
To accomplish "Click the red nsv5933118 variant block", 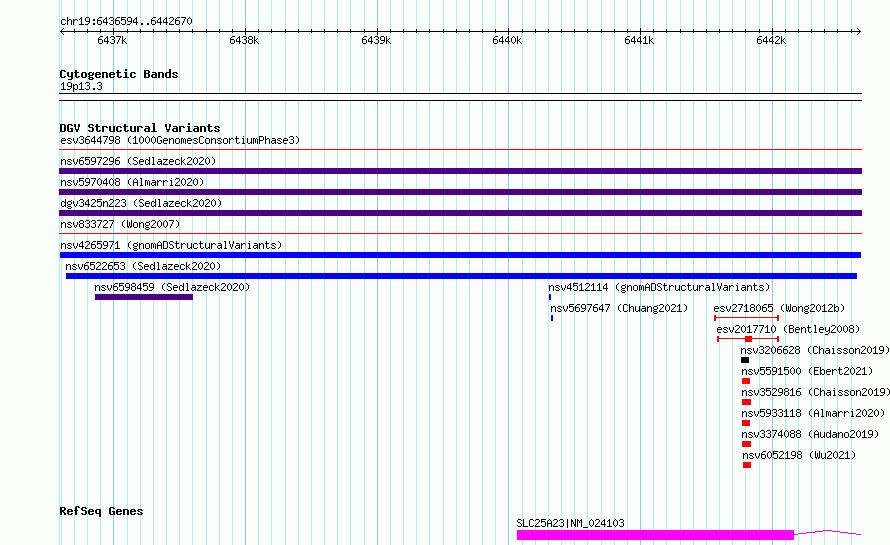I will (x=746, y=423).
